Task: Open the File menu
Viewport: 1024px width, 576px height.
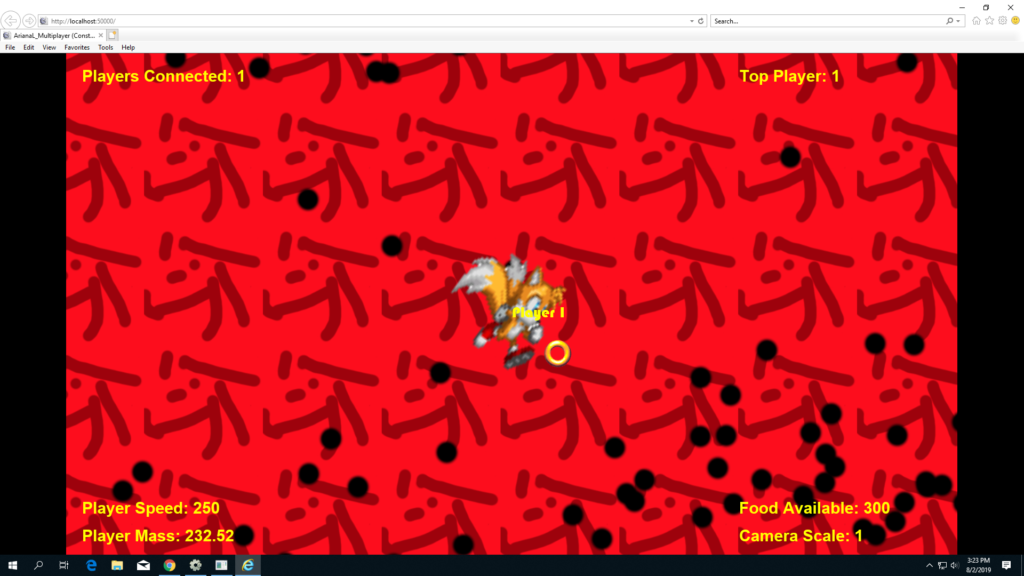Action: 10,48
